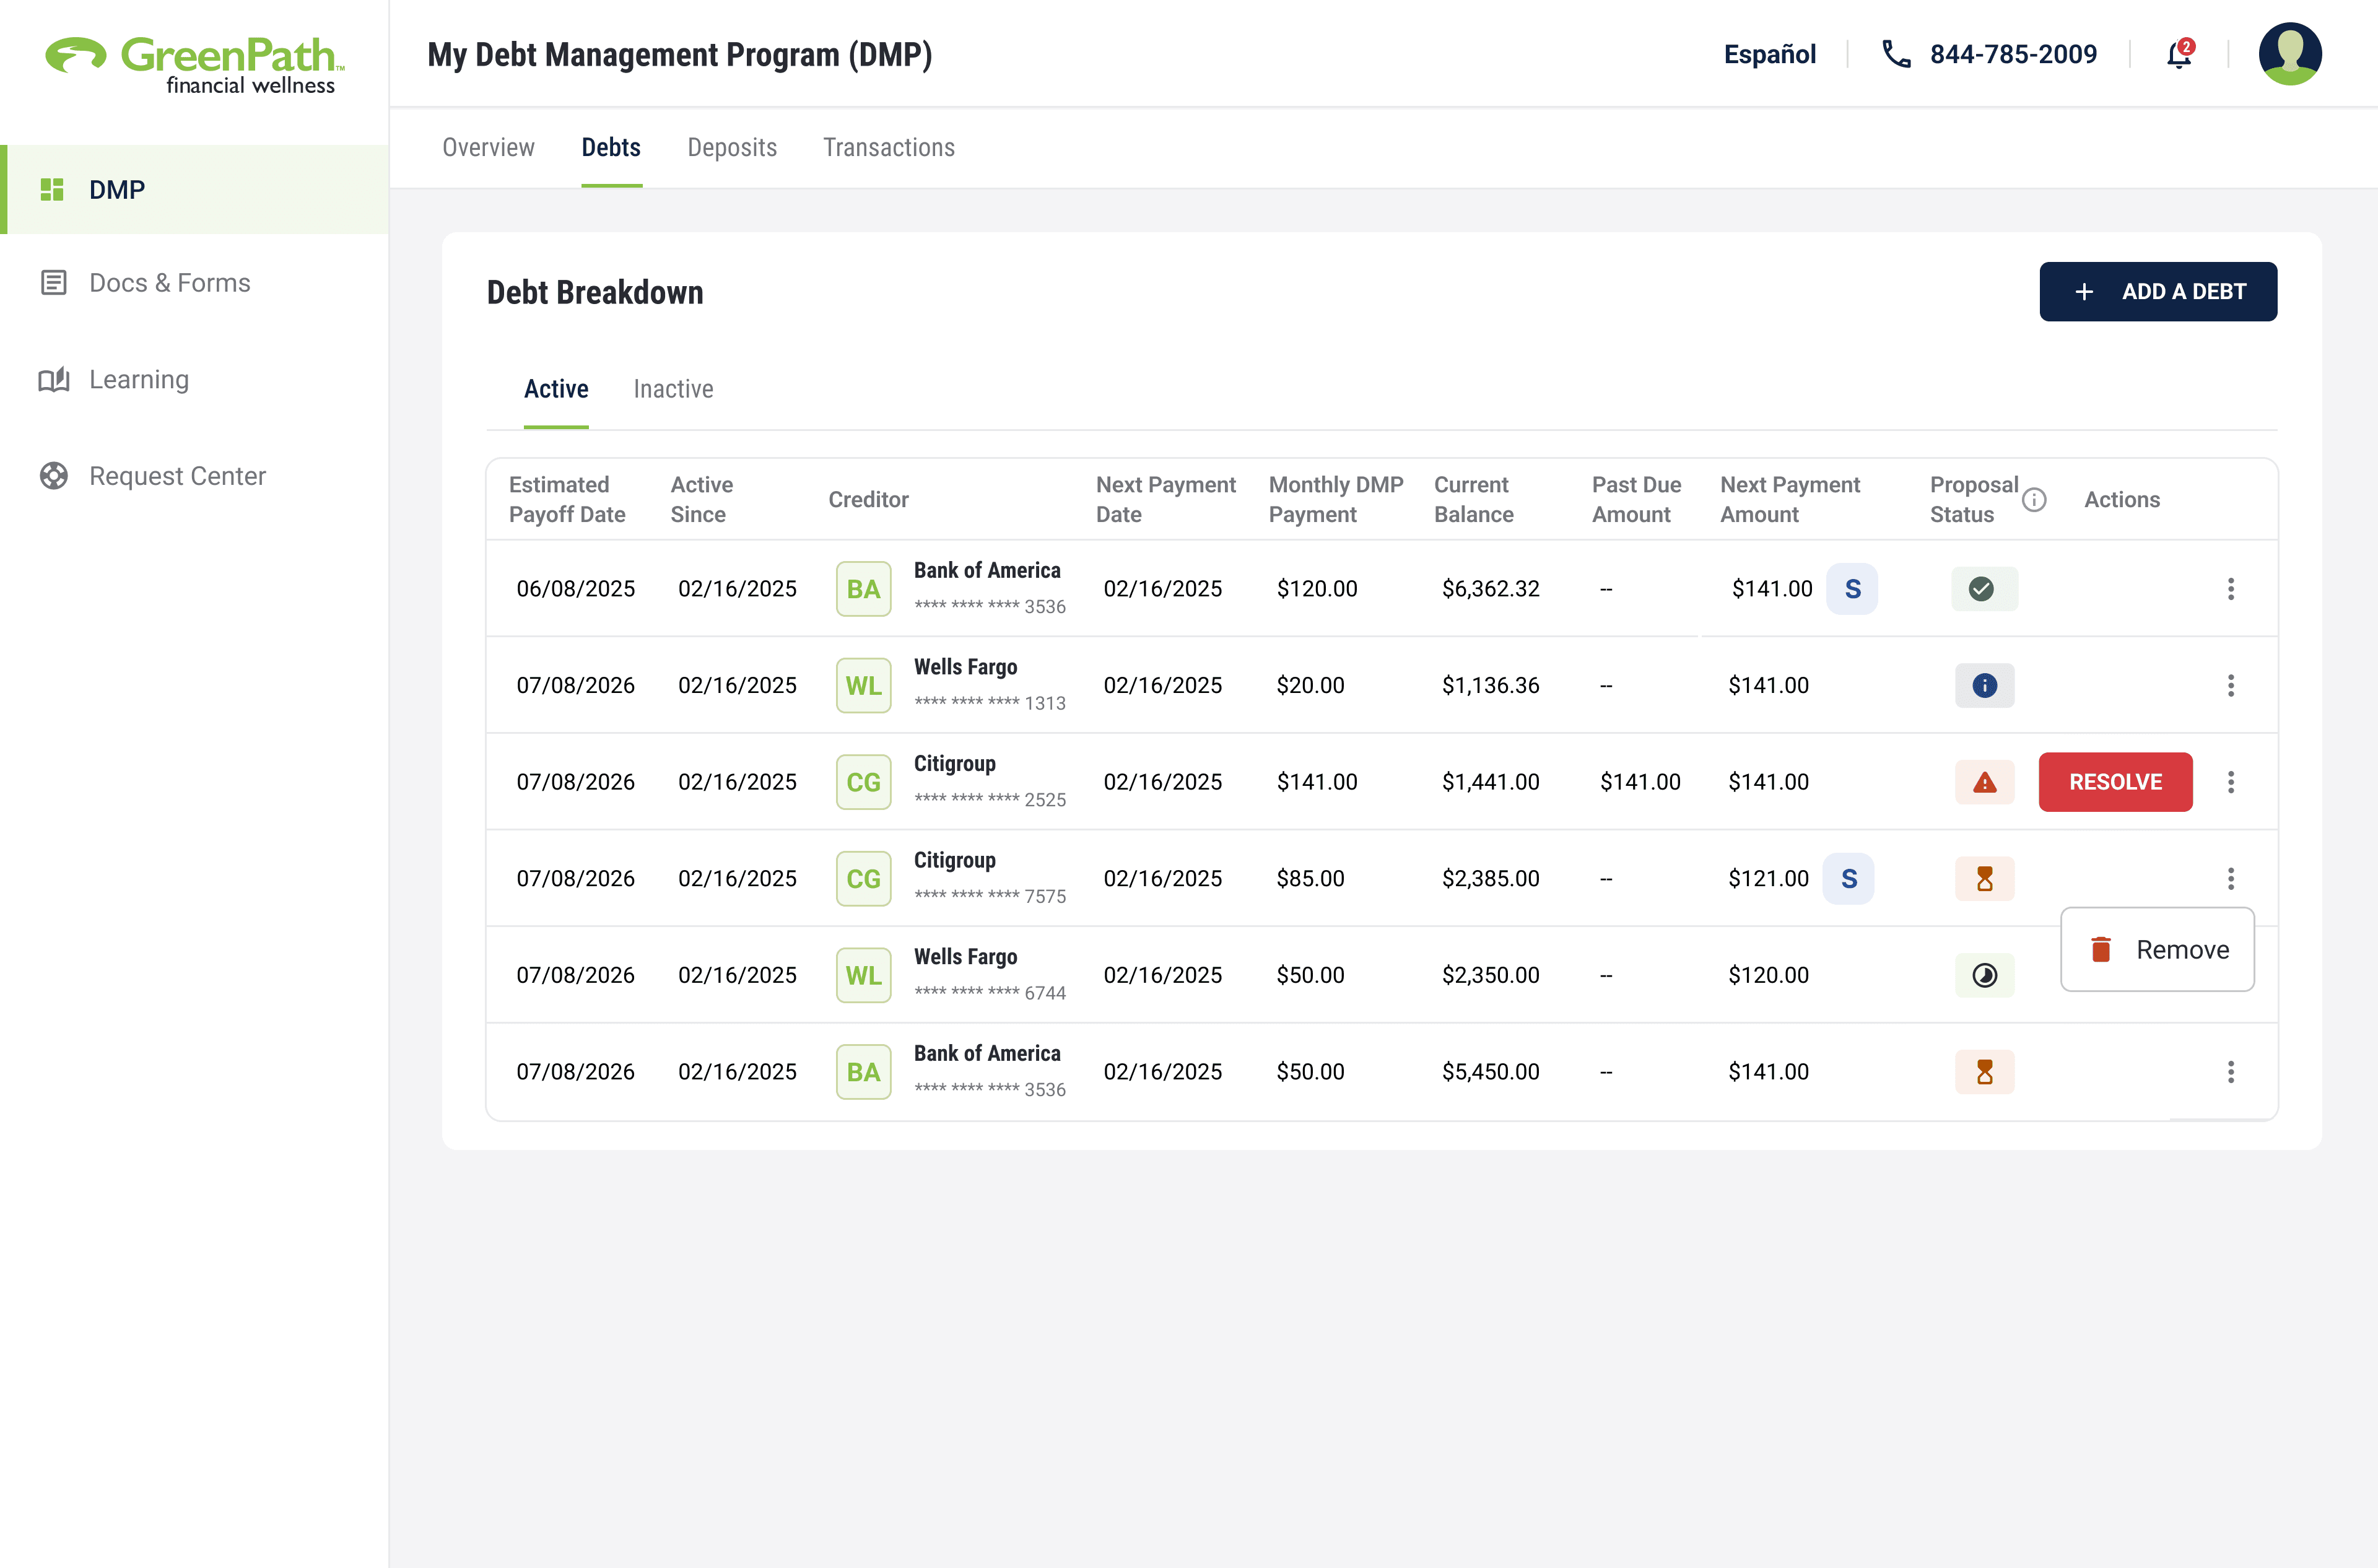Click the phone number 844-785-2009
This screenshot has width=2378, height=1568.
pyautogui.click(x=2012, y=54)
